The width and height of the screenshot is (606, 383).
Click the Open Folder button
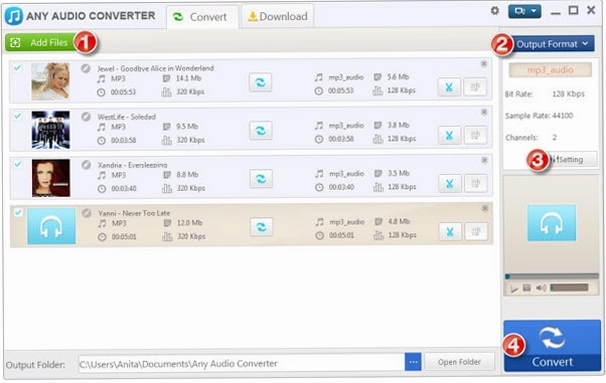pos(459,362)
